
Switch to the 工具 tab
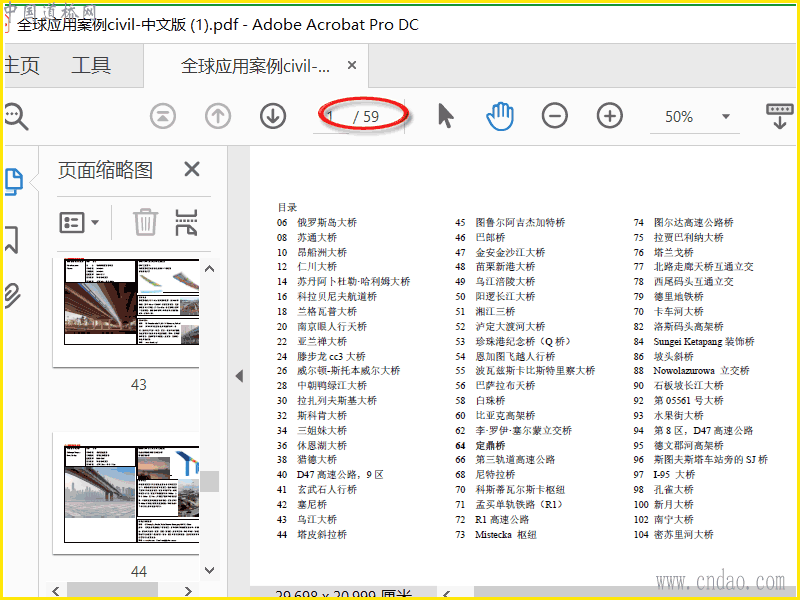pyautogui.click(x=91, y=65)
